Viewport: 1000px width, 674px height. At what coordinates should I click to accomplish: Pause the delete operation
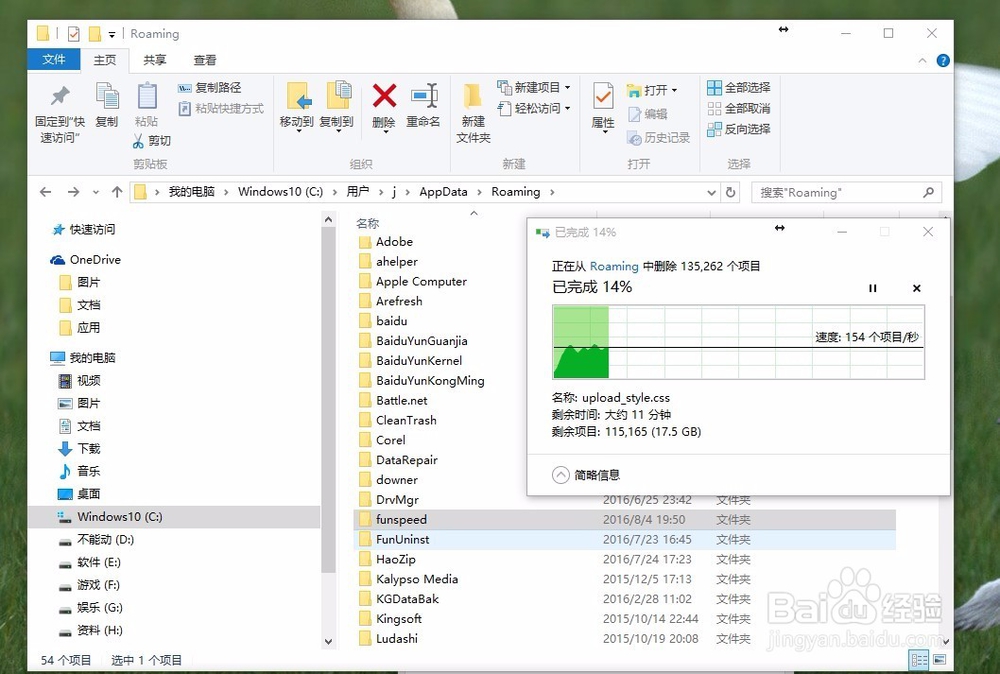pos(872,288)
